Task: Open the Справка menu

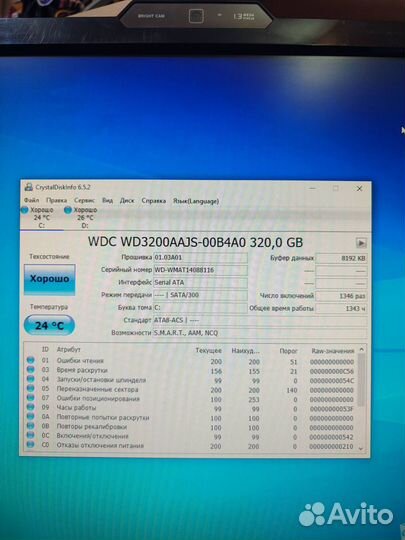Action: (x=154, y=201)
